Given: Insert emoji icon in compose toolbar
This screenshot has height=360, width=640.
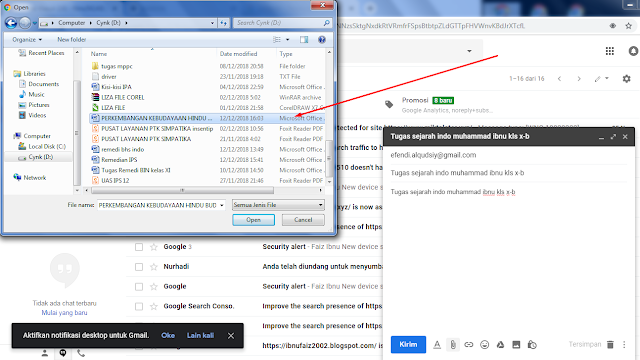Looking at the screenshot, I should (x=484, y=345).
